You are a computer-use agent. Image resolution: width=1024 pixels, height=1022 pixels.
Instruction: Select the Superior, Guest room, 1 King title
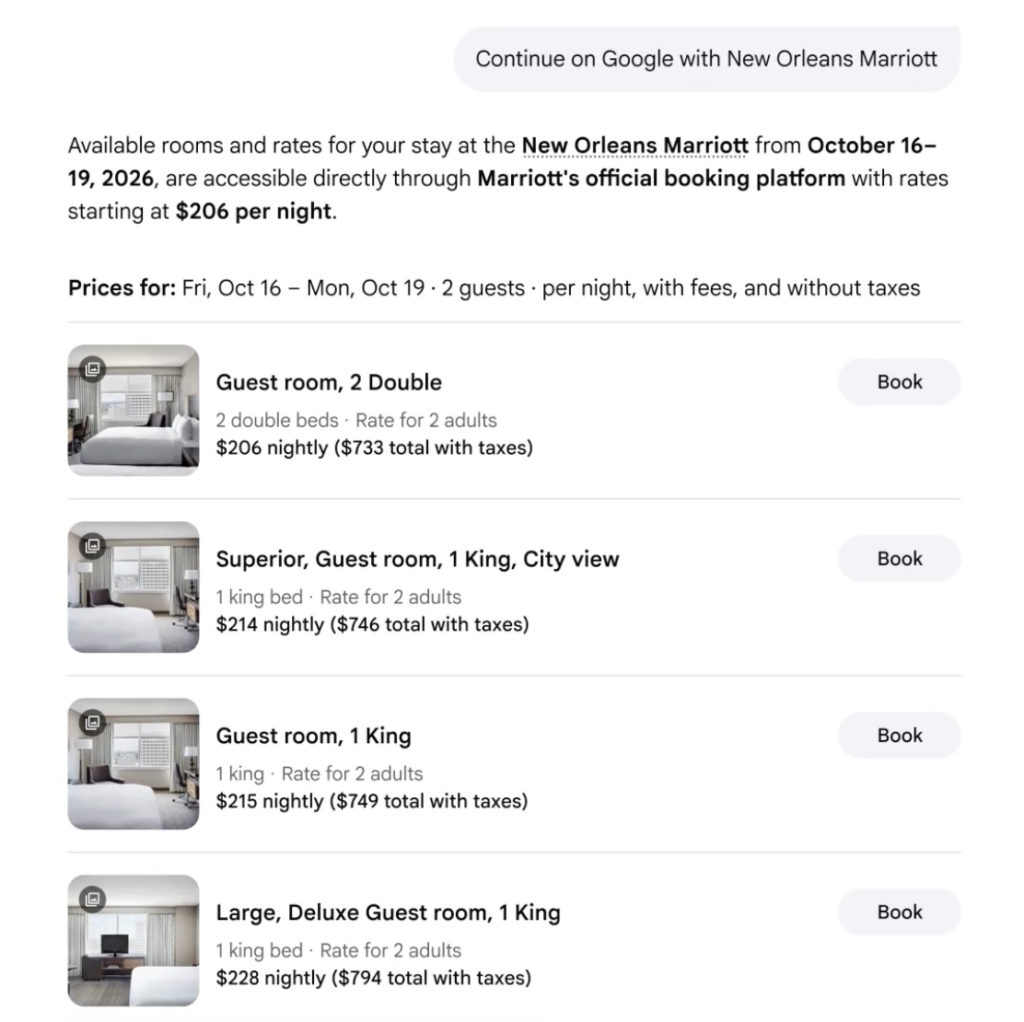tap(417, 560)
